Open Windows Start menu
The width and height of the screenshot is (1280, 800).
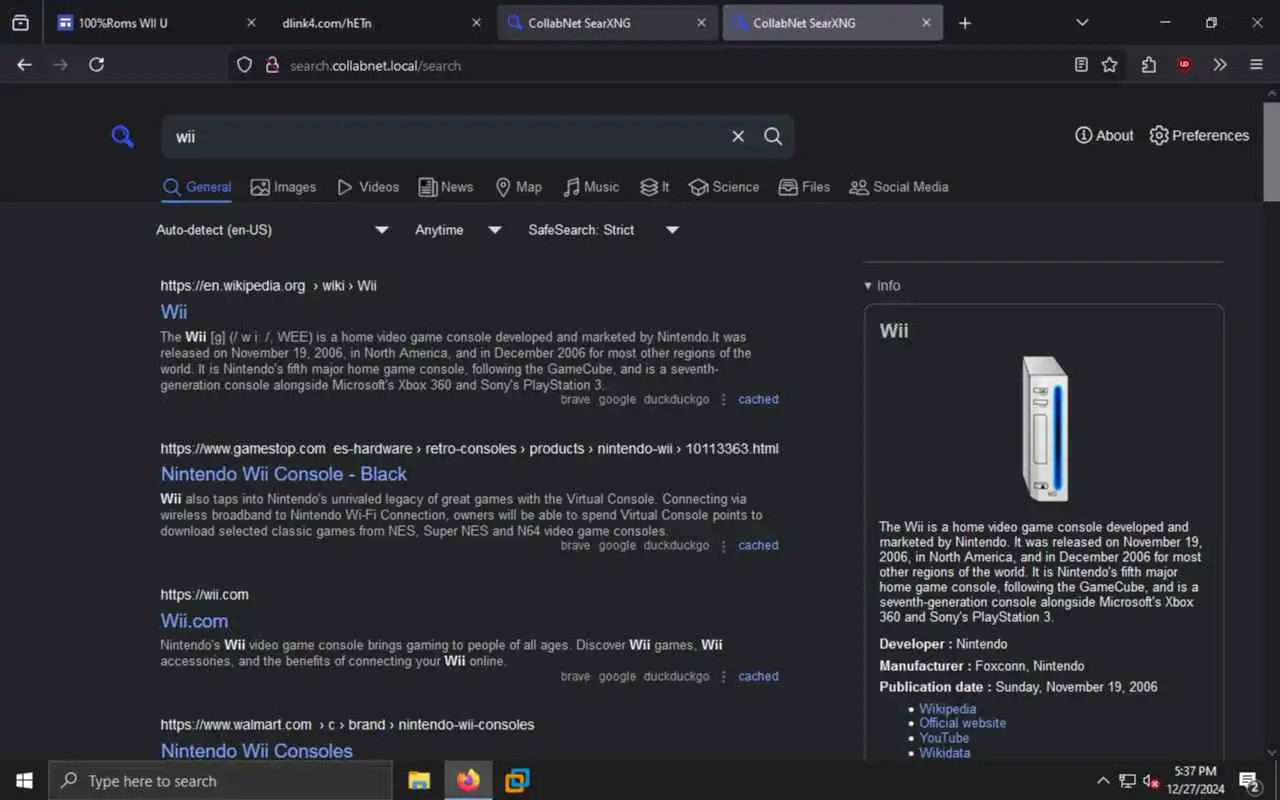(24, 781)
